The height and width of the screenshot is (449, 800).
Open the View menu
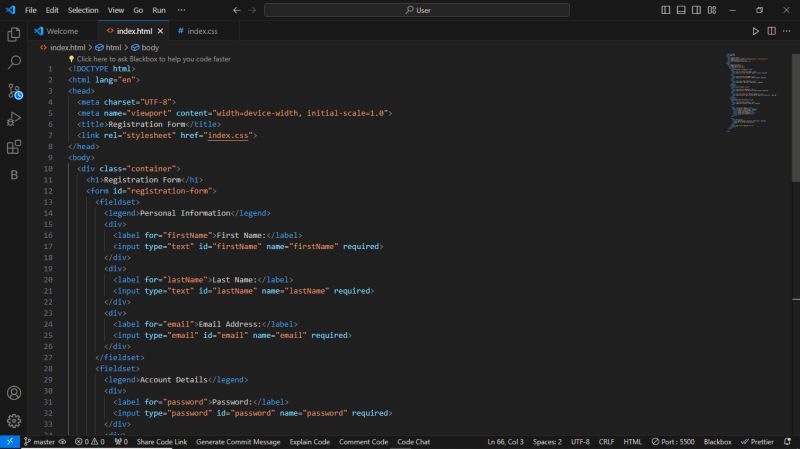click(x=116, y=10)
